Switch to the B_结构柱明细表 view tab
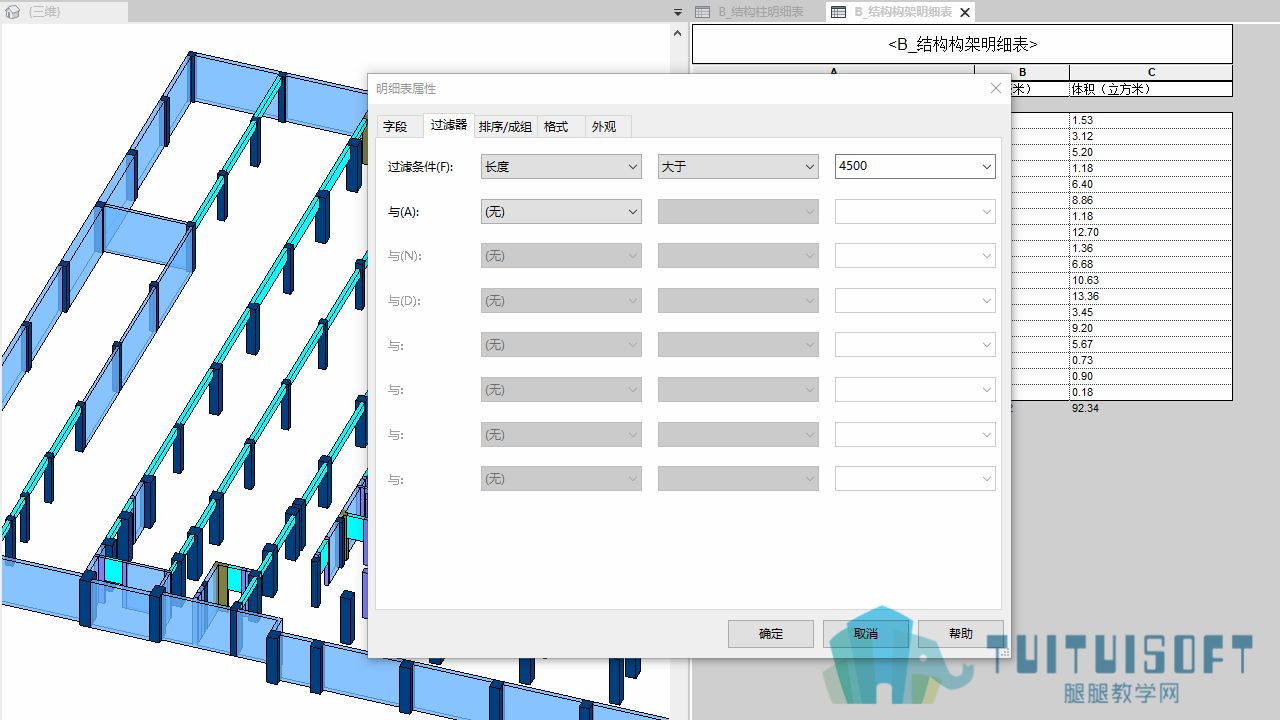This screenshot has height=720, width=1280. [756, 12]
